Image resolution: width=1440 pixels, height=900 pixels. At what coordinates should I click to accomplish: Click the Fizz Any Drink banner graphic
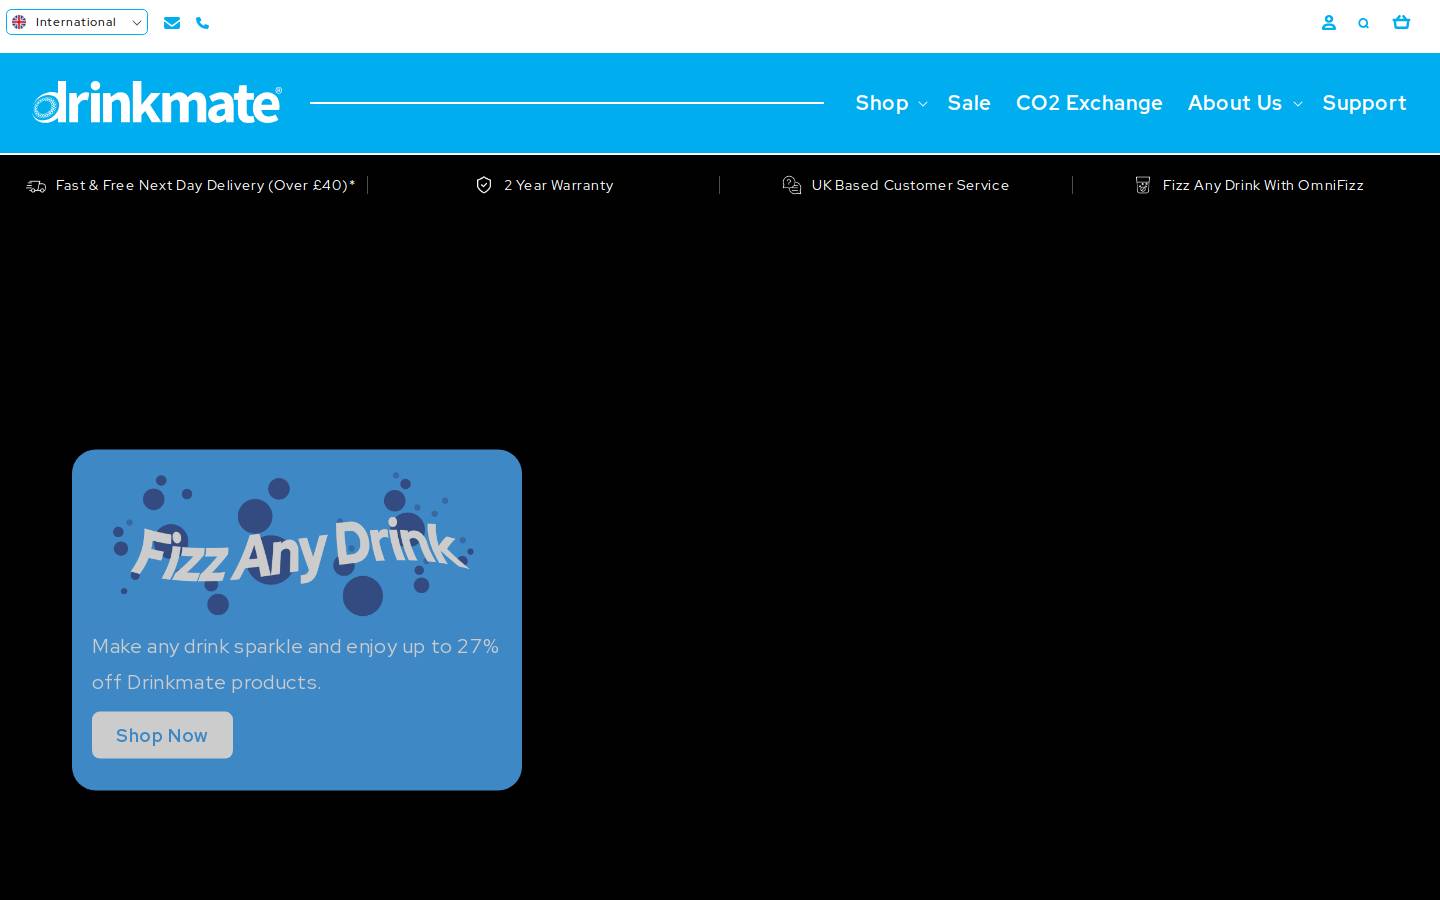pyautogui.click(x=293, y=544)
